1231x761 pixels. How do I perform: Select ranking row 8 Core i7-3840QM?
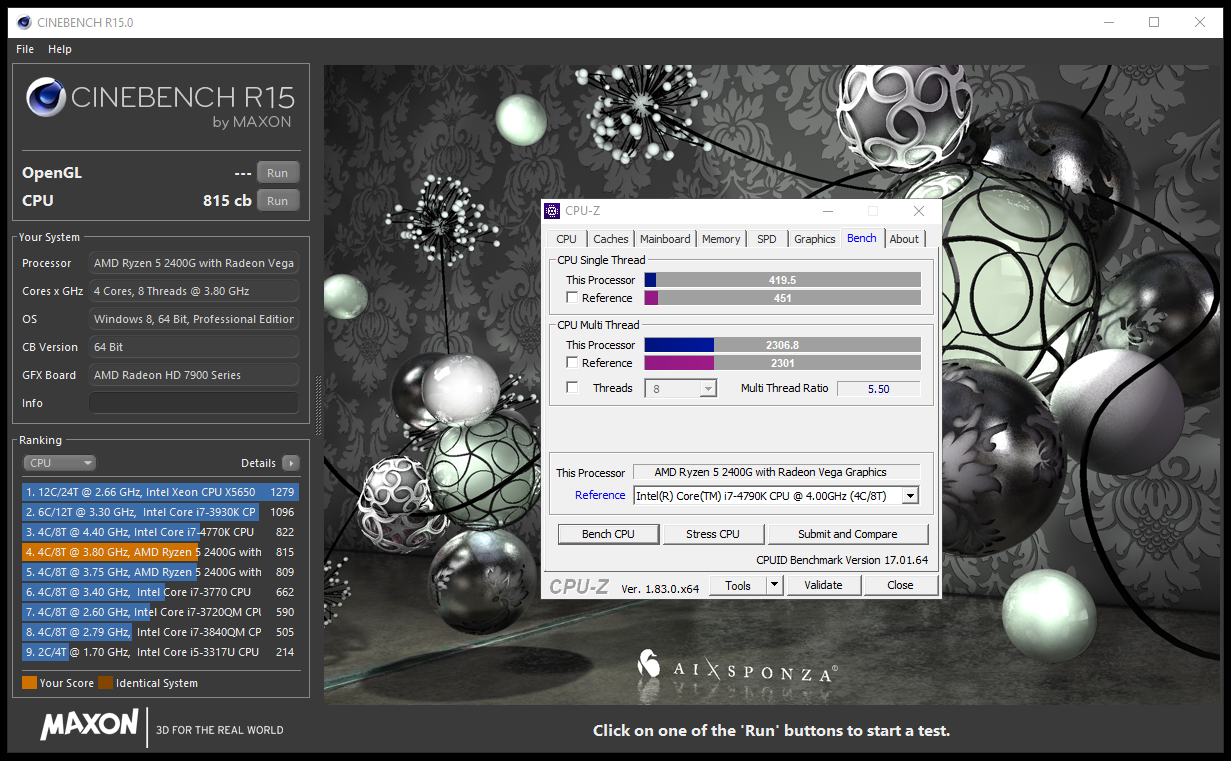tap(160, 632)
